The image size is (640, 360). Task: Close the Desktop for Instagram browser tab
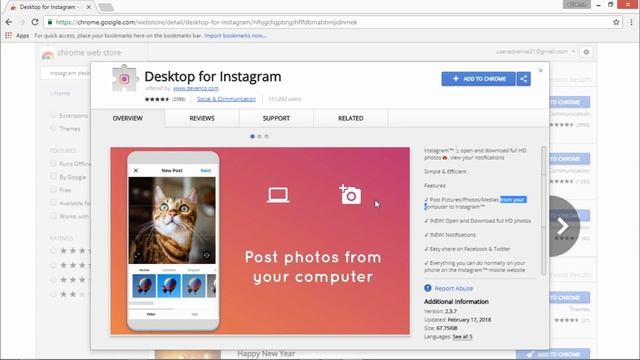89,7
